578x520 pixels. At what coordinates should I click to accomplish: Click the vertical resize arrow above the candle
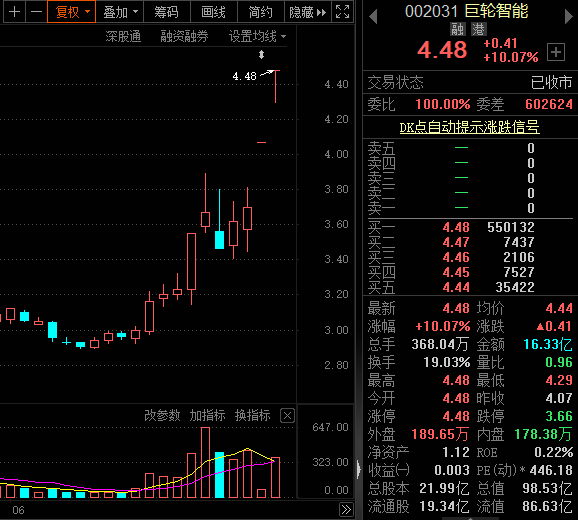point(261,55)
